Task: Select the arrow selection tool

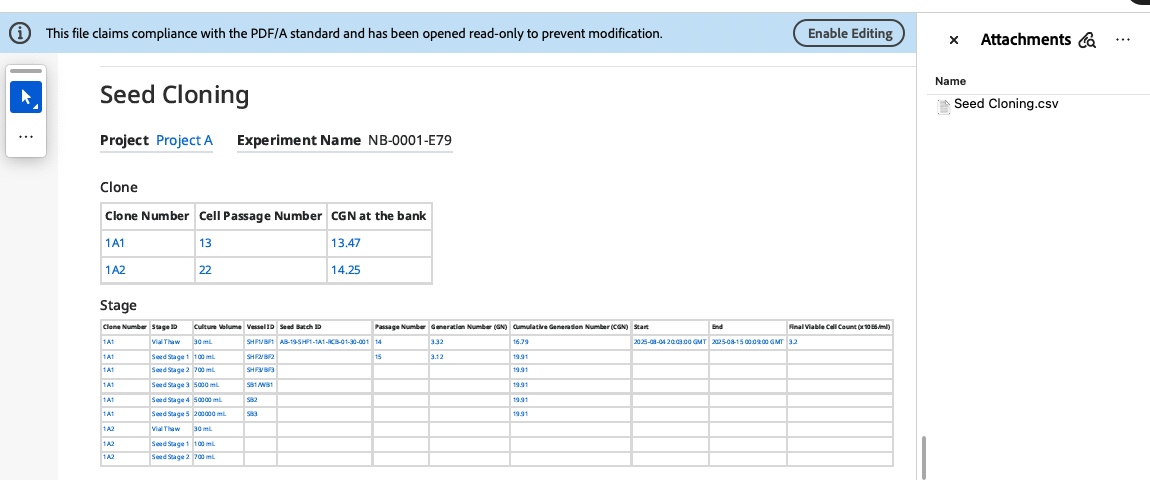Action: [x=26, y=98]
